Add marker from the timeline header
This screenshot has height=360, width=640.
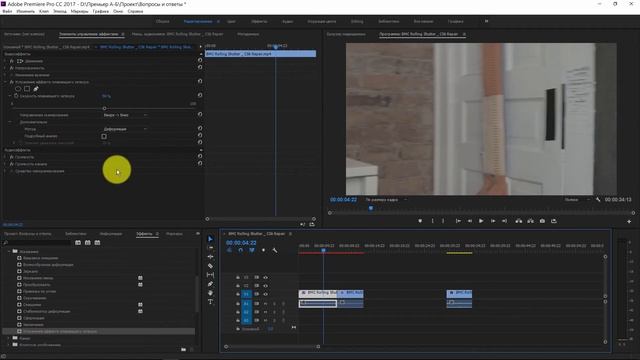(x=263, y=250)
